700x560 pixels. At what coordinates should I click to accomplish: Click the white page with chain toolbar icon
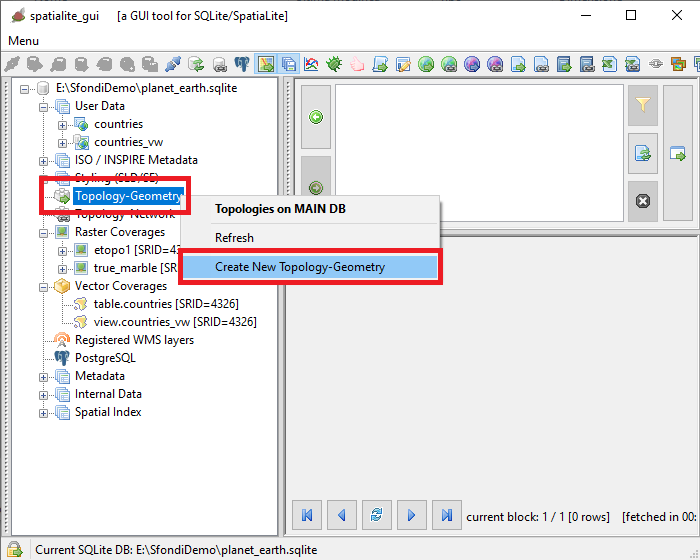pyautogui.click(x=541, y=64)
